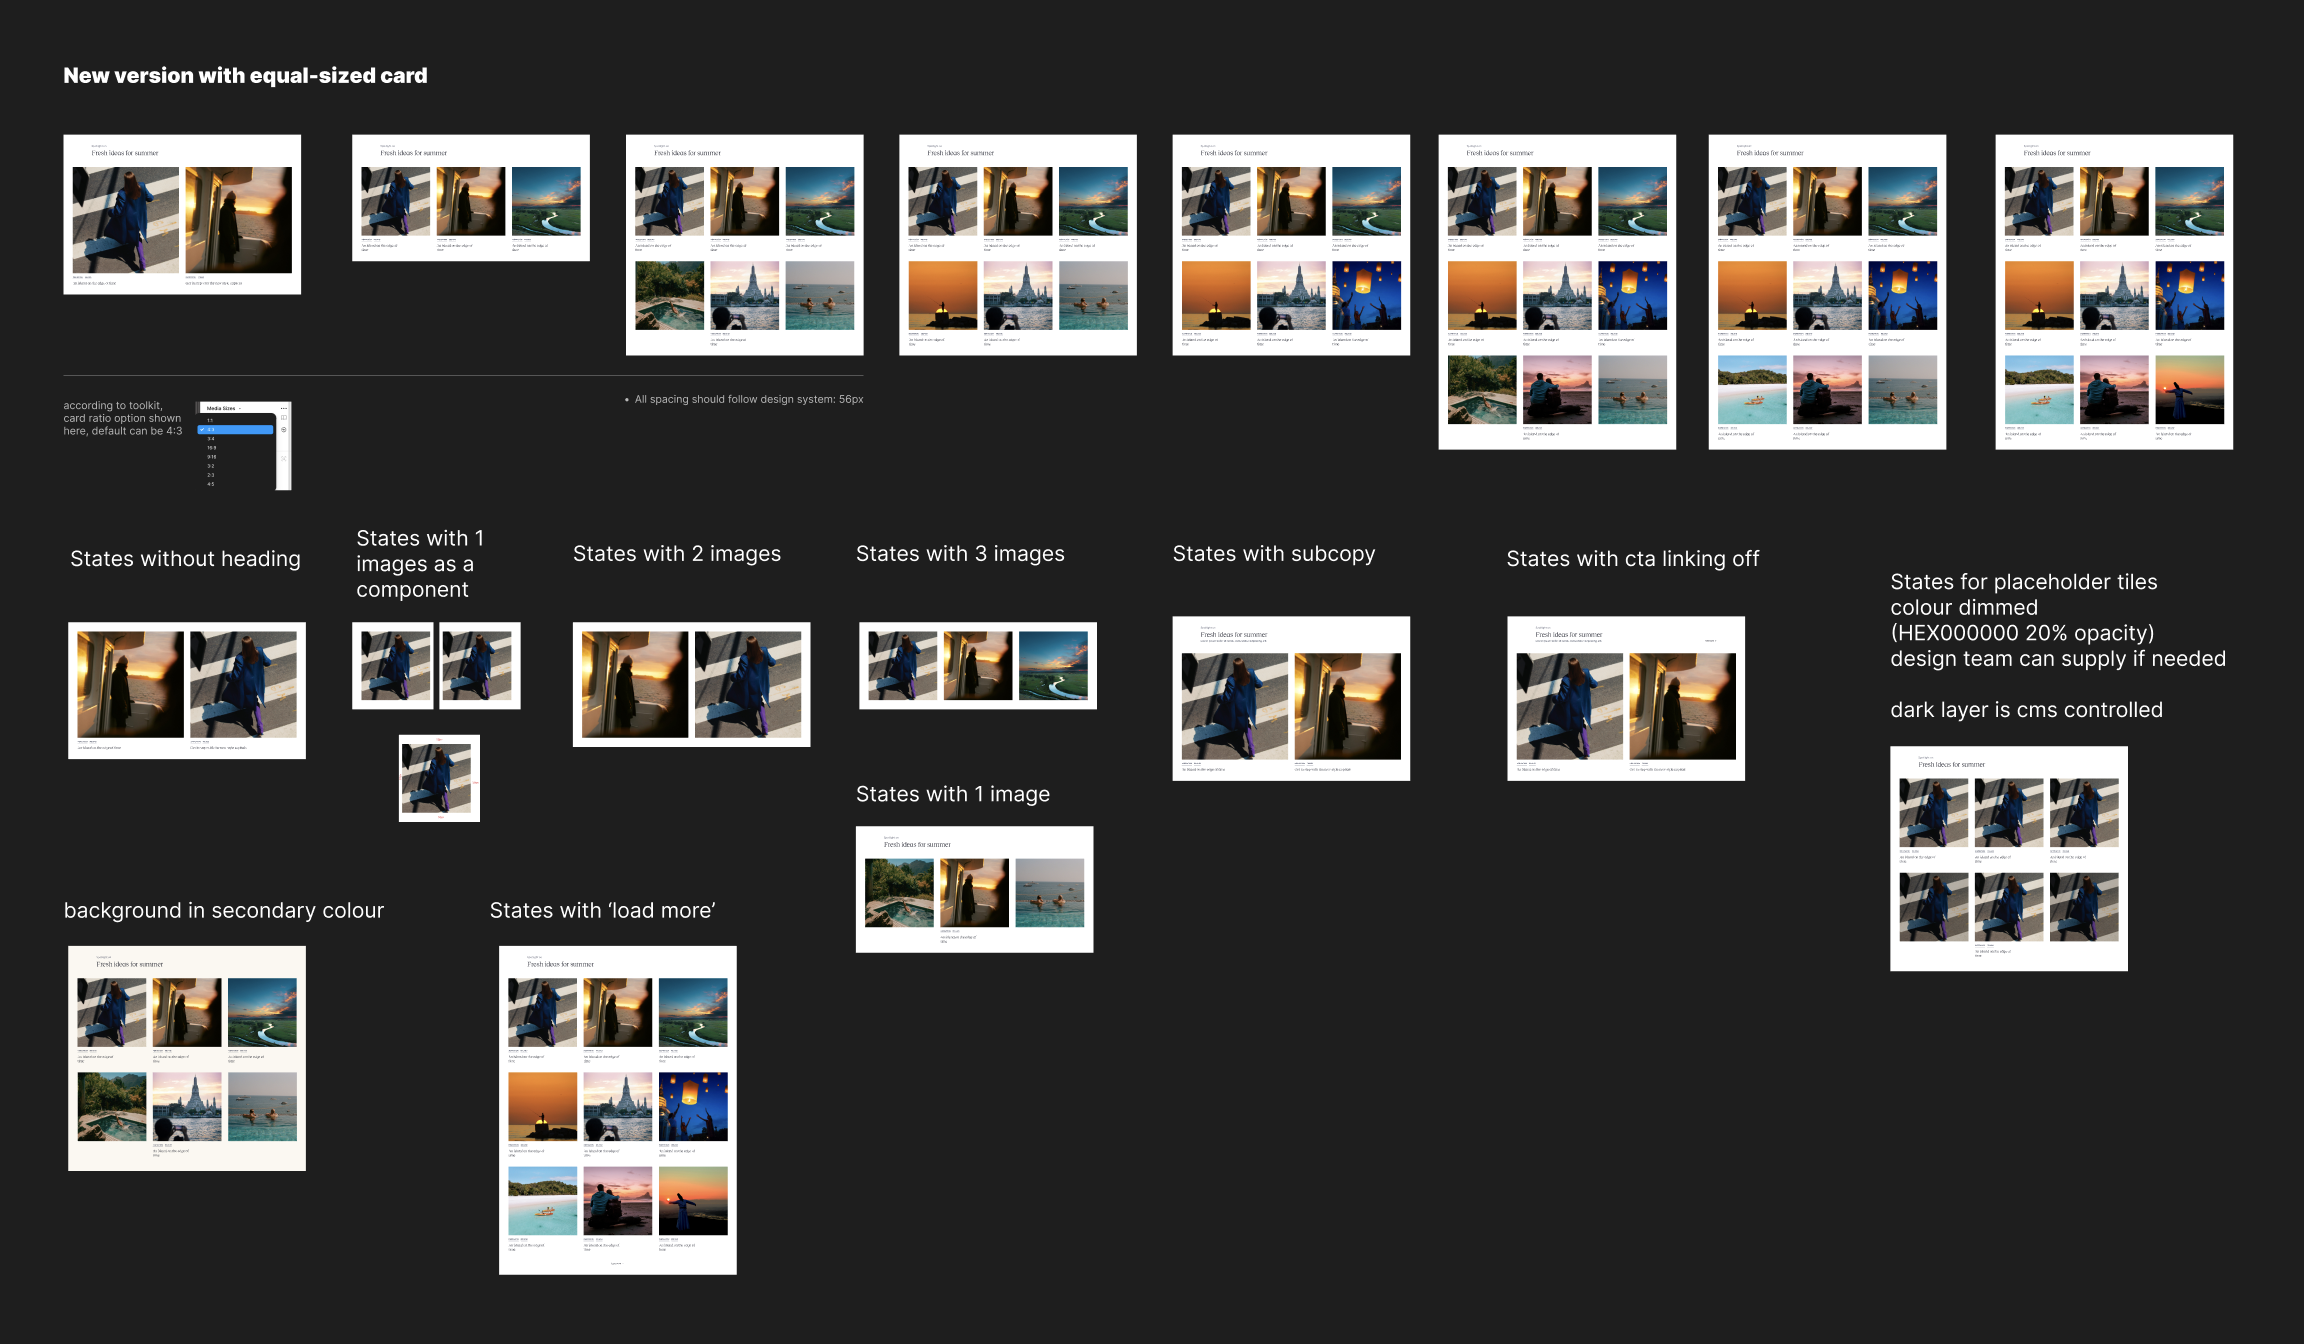Select 'States with 1 images as a component' label
Screen dimensions: 2304x1344
click(420, 564)
